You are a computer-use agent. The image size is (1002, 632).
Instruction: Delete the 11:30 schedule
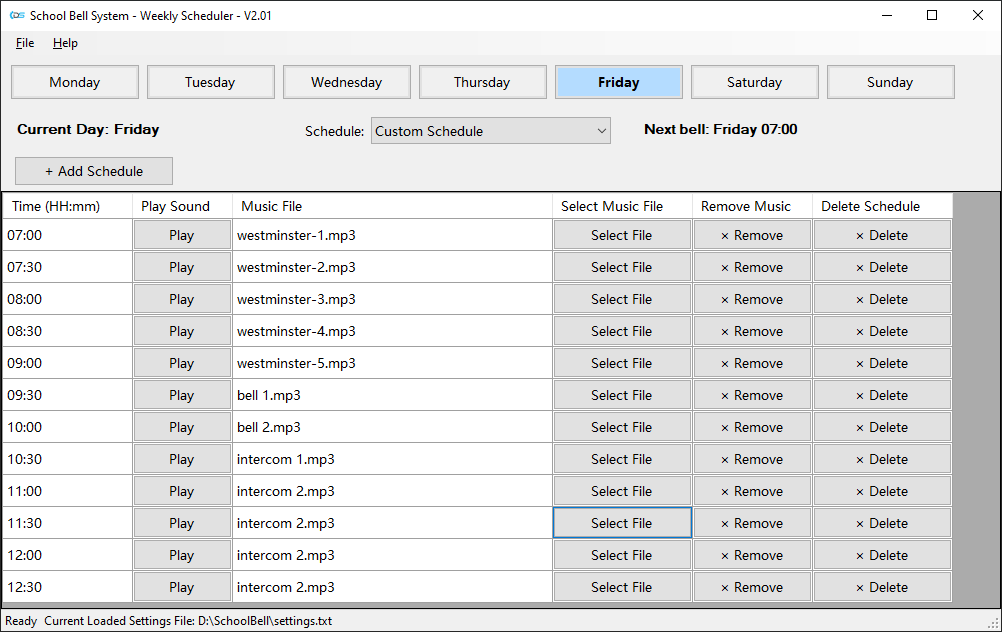883,523
